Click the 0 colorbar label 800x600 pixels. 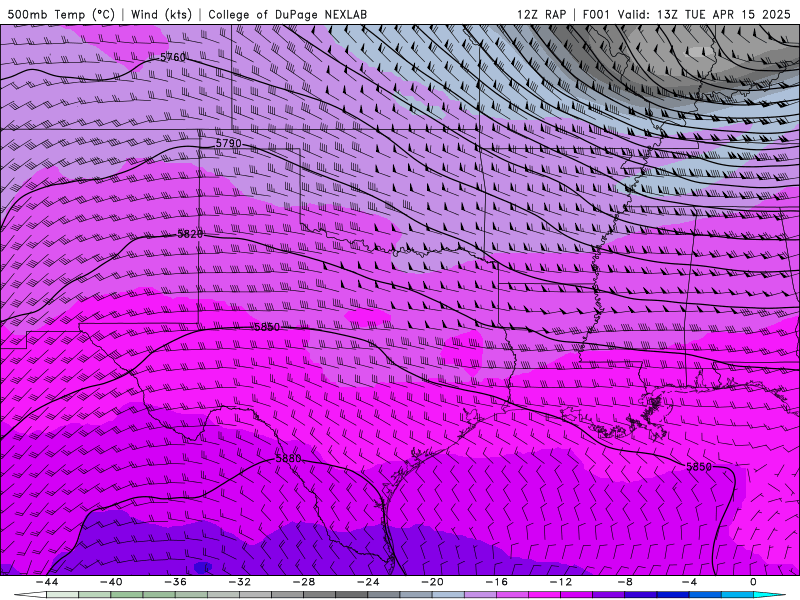tap(753, 582)
